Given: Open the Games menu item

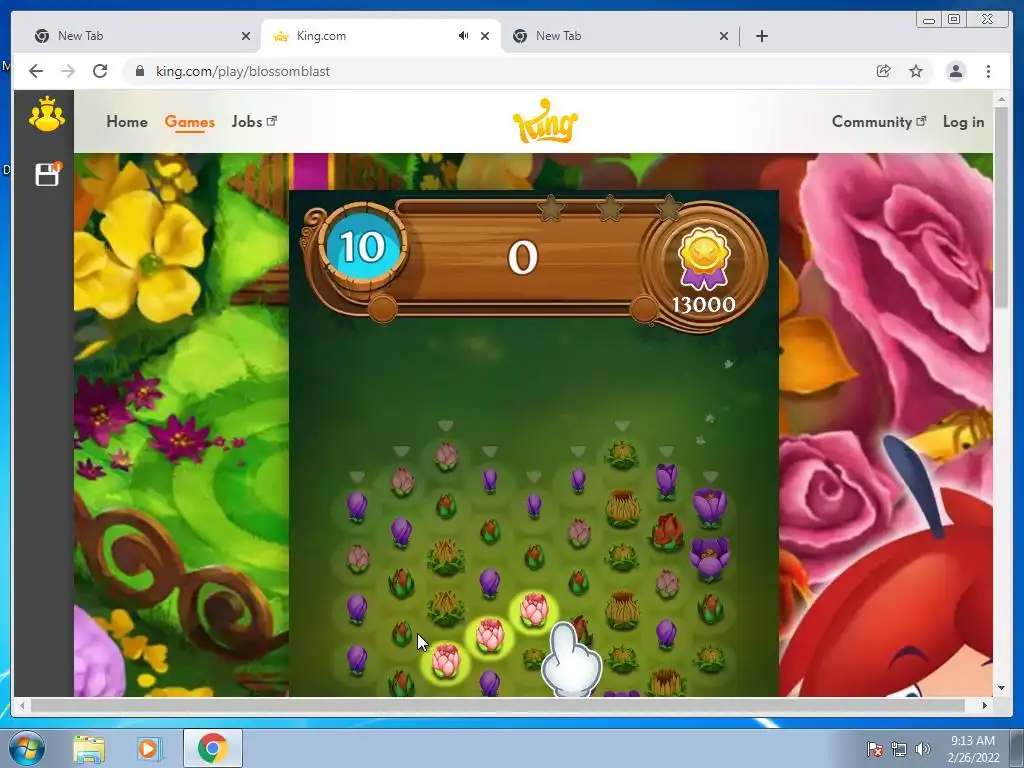Looking at the screenshot, I should [x=189, y=121].
